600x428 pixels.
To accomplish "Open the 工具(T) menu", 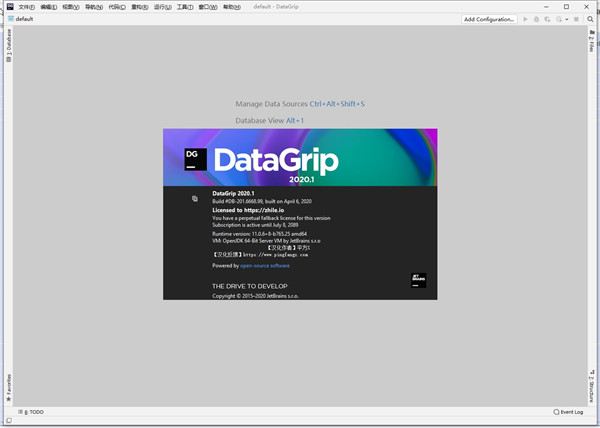I will pyautogui.click(x=185, y=6).
